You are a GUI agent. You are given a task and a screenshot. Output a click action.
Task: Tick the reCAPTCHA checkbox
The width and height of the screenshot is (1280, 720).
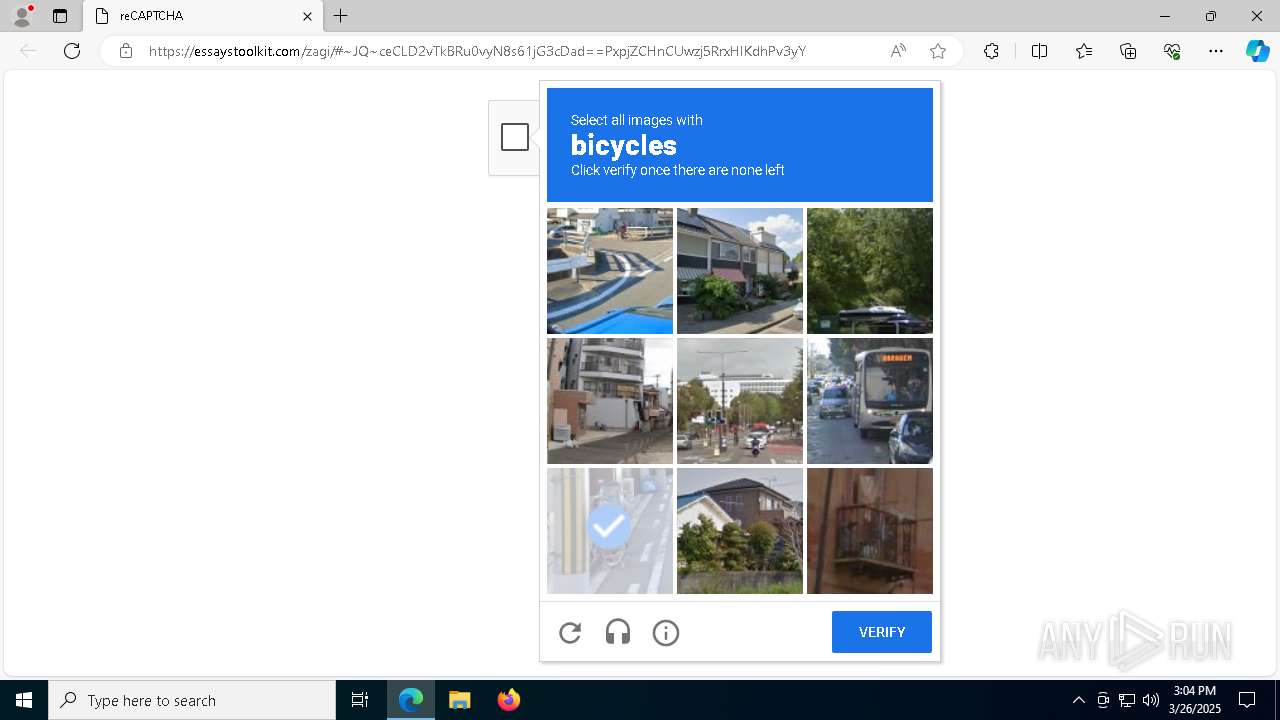click(515, 137)
